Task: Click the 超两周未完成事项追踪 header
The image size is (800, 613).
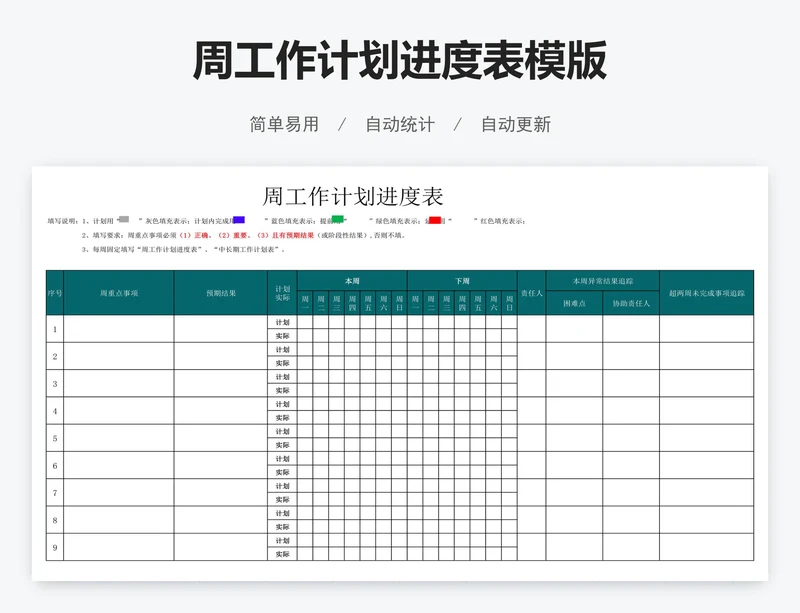Action: pos(707,293)
